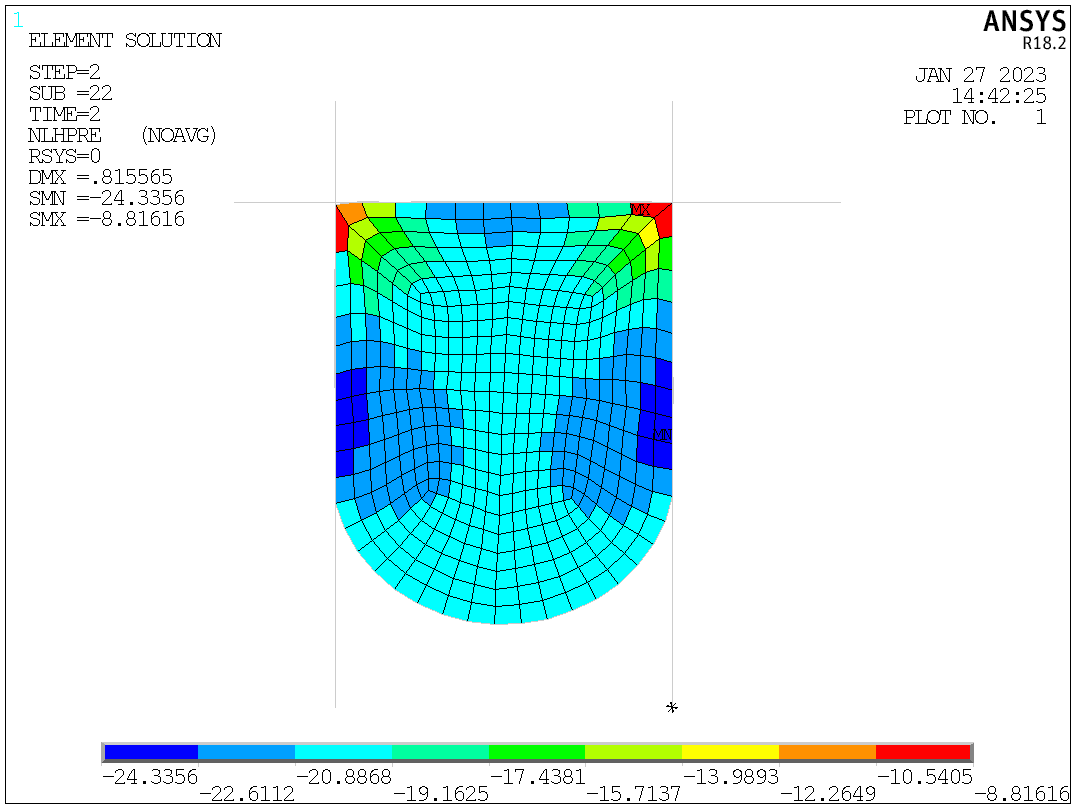Select the orange element at the mesh top-left corner
Screen dimensions: 1077x810
351,213
